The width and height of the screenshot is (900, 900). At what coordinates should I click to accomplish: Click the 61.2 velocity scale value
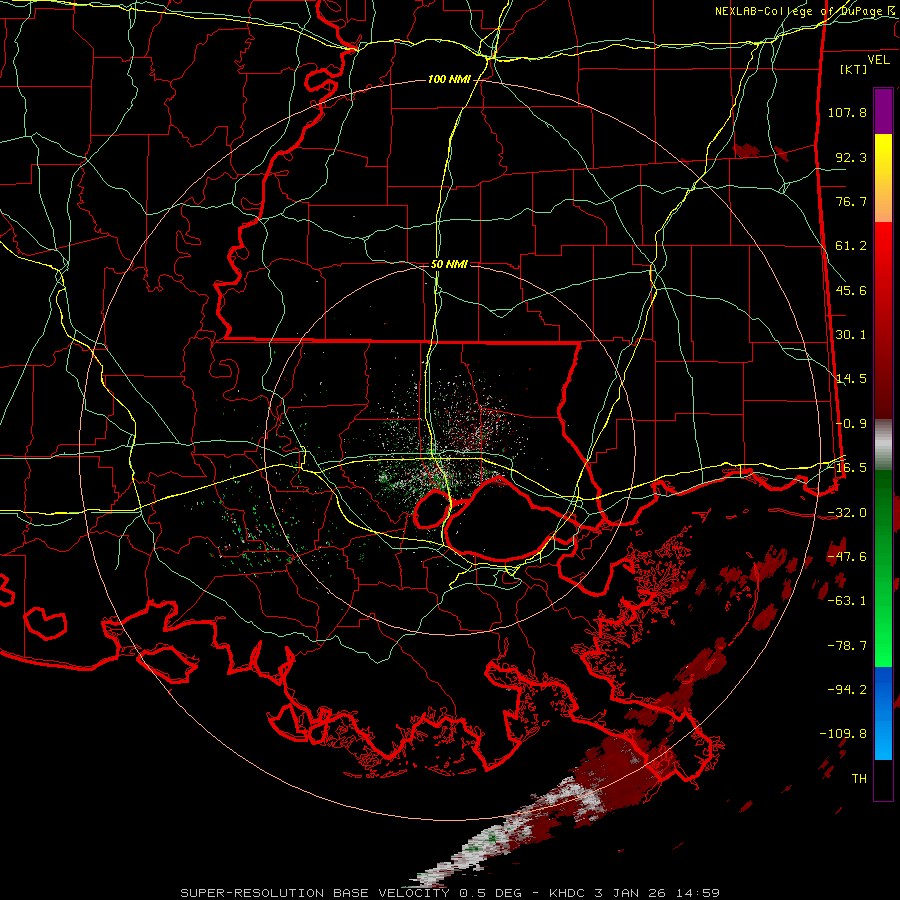(x=851, y=246)
